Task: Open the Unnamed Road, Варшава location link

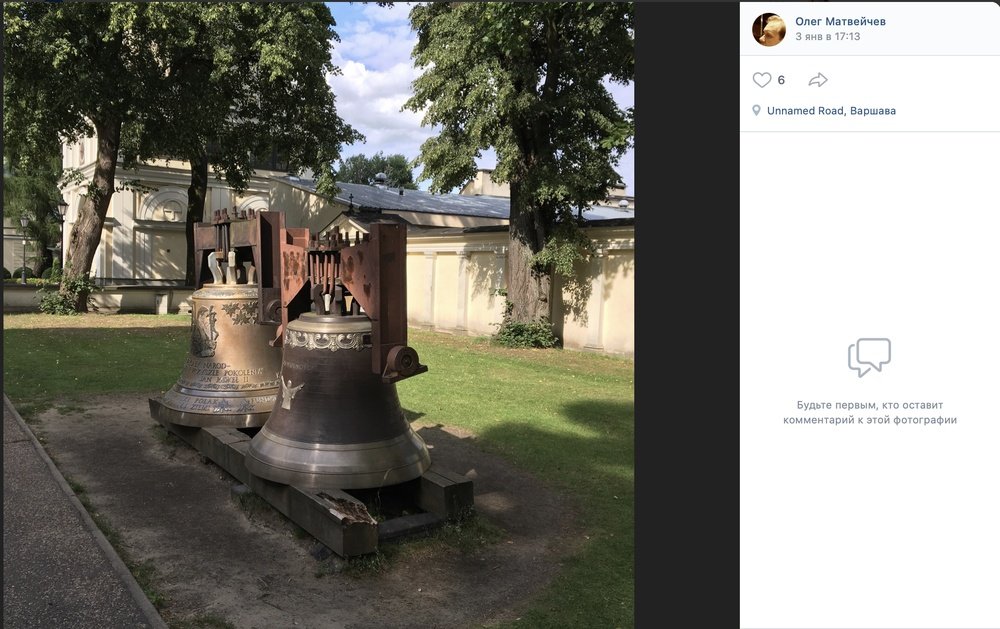Action: click(x=831, y=110)
